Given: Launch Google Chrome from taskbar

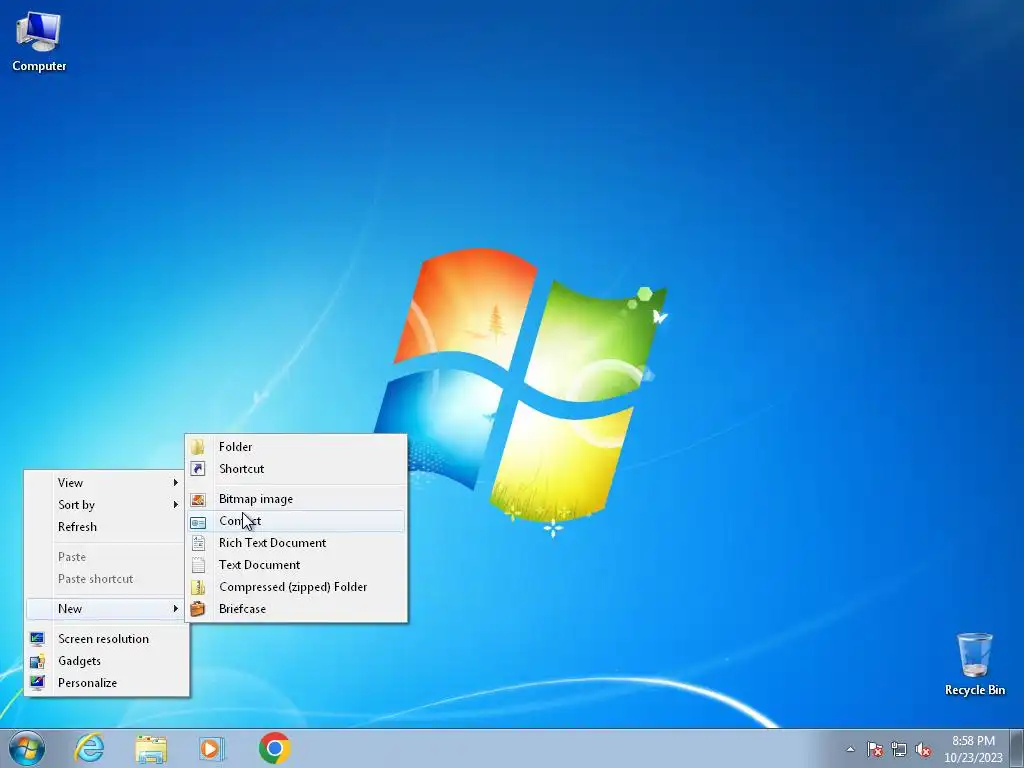Looking at the screenshot, I should tap(274, 748).
